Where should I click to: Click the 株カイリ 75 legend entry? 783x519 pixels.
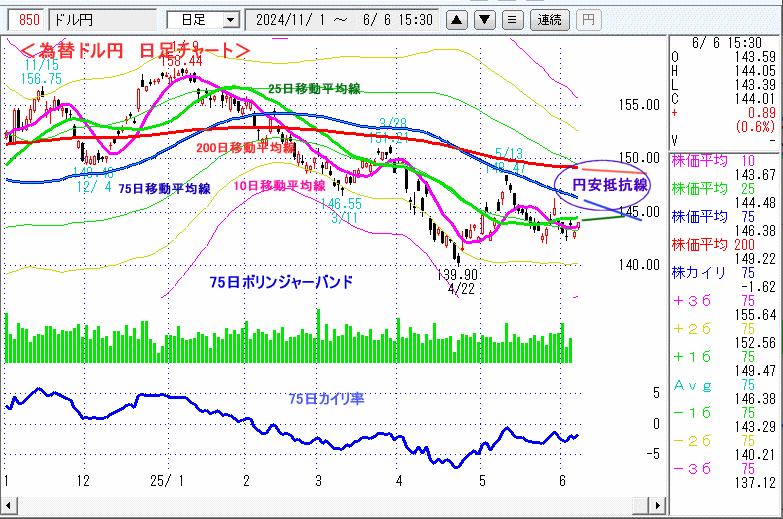[714, 273]
